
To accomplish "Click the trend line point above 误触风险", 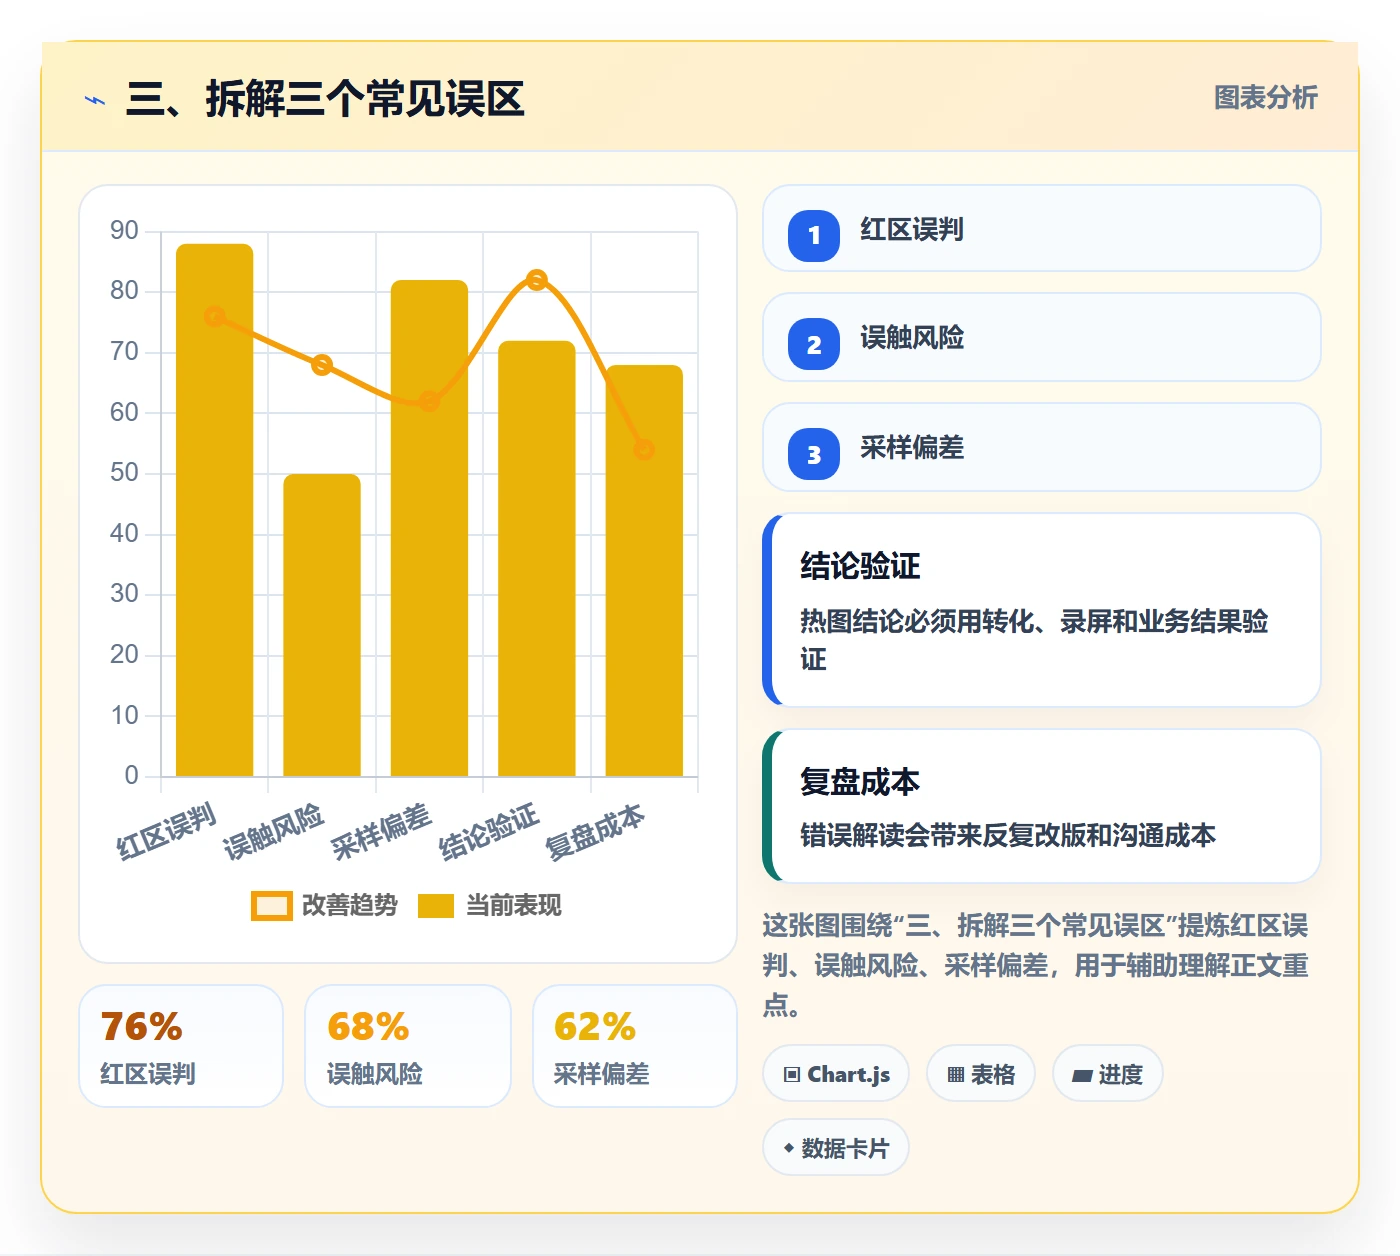I will click(322, 365).
